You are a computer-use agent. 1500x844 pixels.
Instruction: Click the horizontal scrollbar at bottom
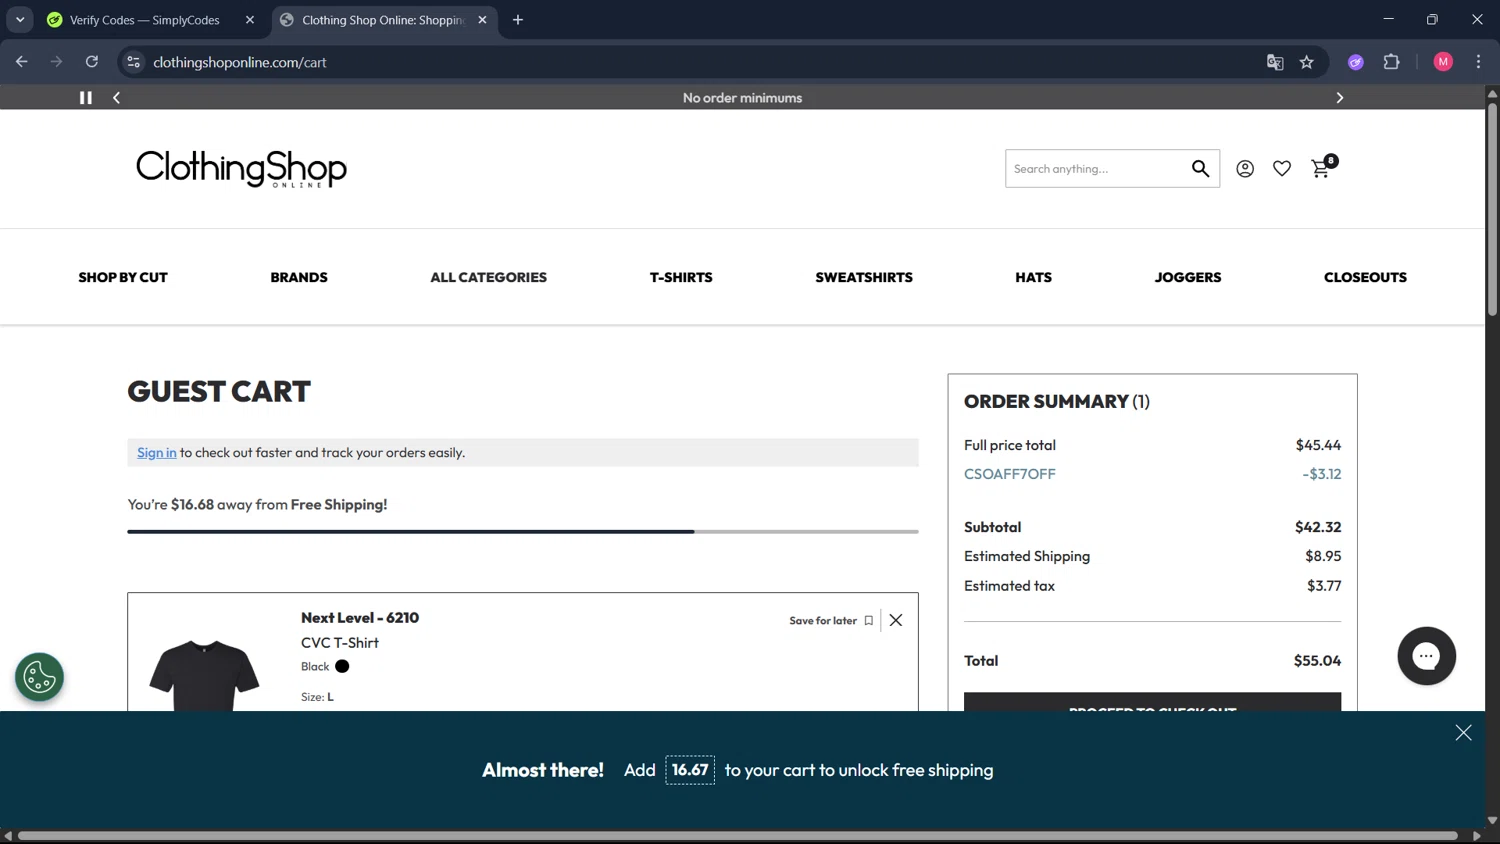[738, 835]
